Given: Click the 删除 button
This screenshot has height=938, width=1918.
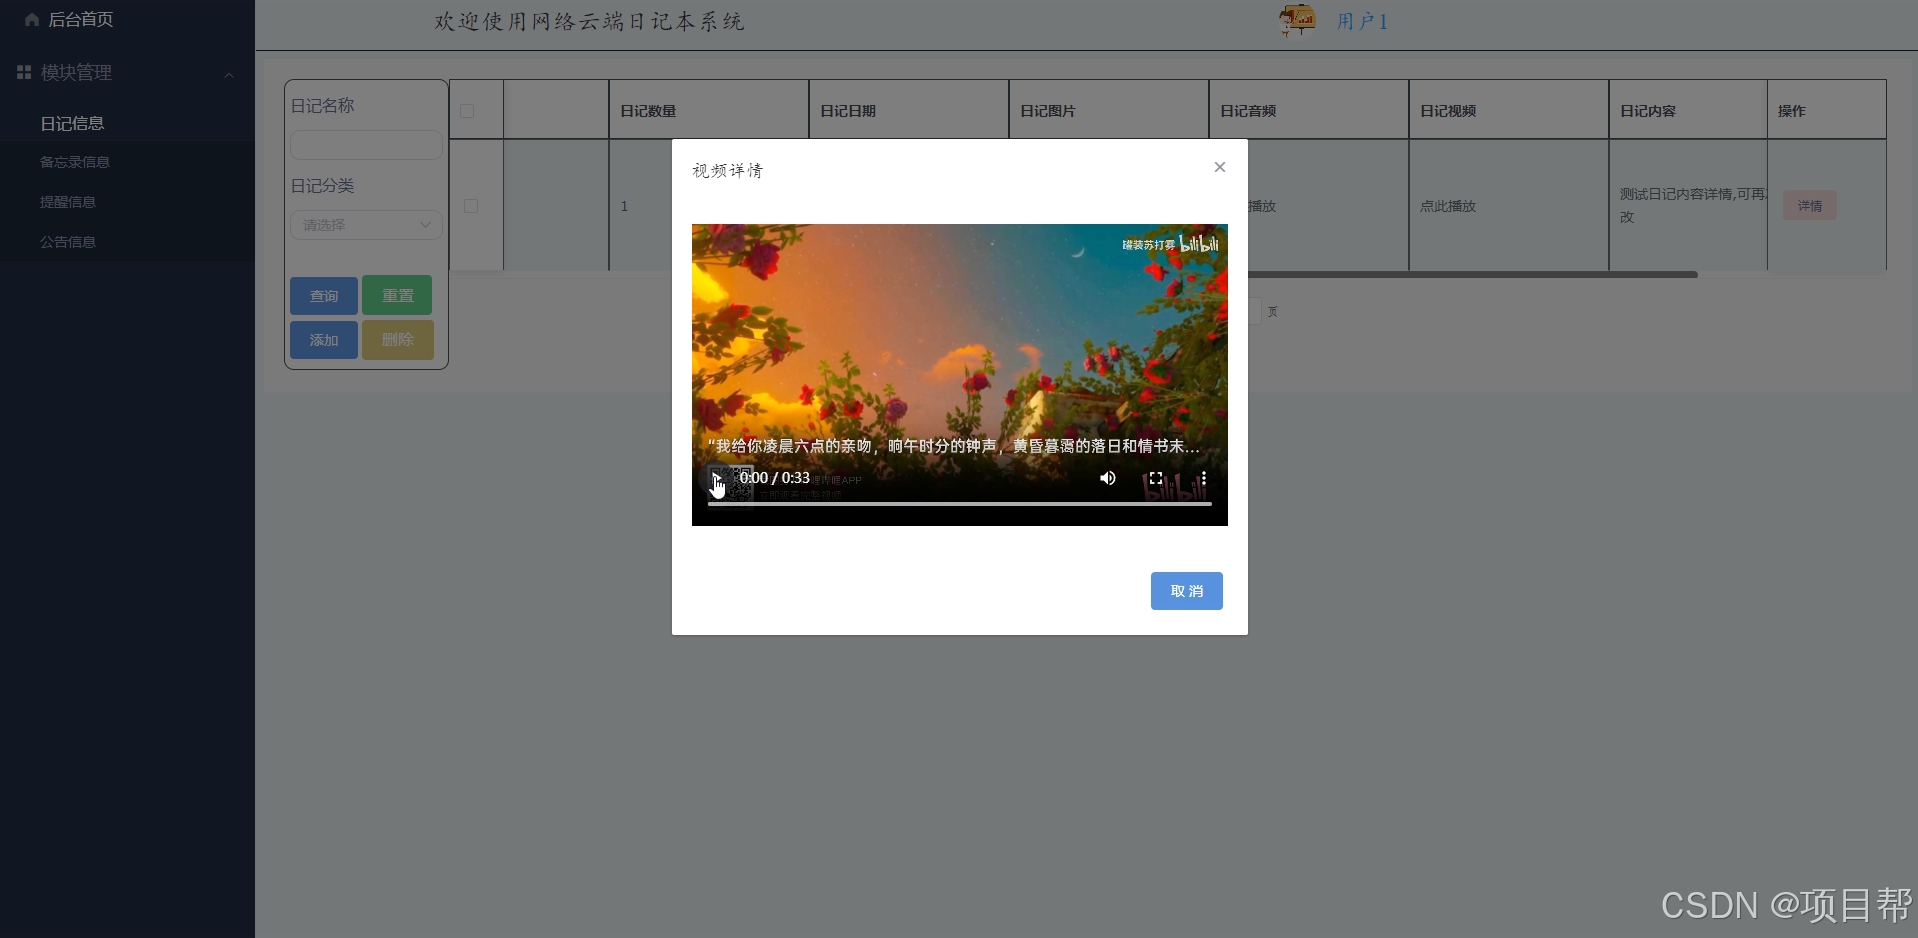Looking at the screenshot, I should [398, 339].
